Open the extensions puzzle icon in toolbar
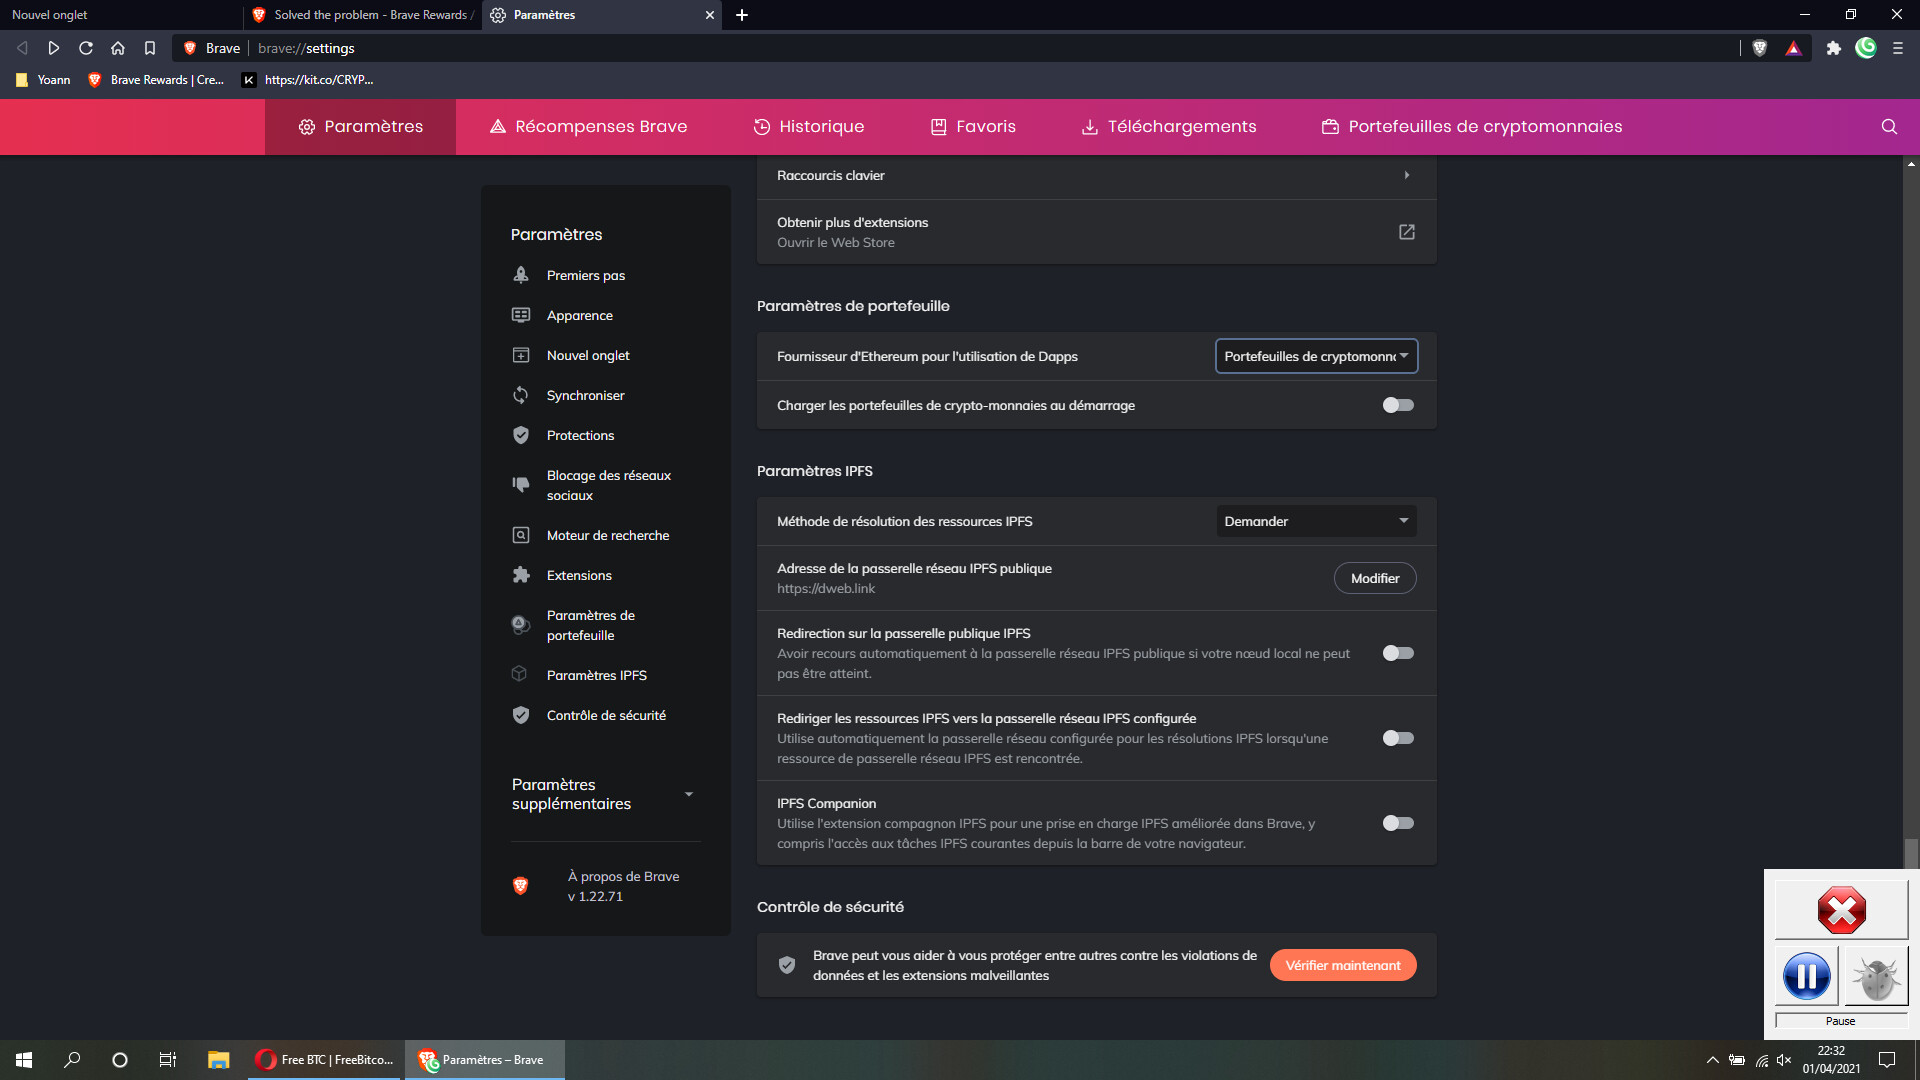 pyautogui.click(x=1833, y=48)
